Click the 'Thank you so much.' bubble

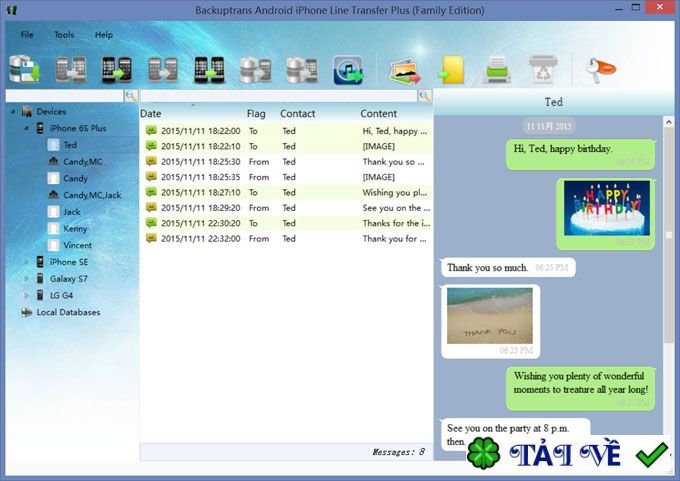click(x=508, y=268)
